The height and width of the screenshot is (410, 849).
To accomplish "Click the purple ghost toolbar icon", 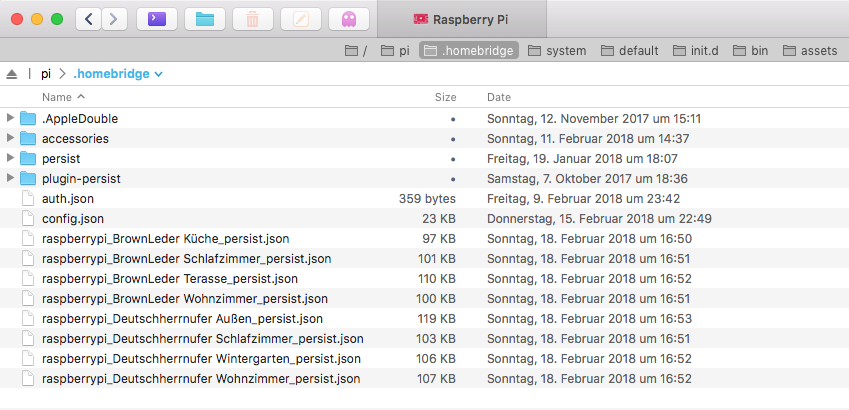I will 349,19.
